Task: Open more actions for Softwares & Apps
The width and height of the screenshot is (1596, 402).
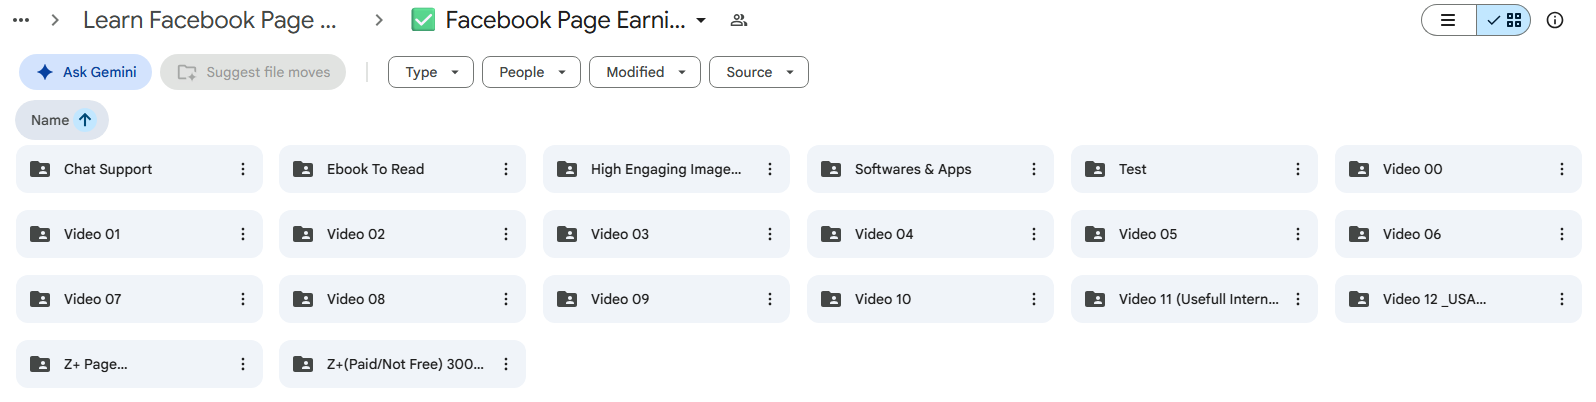Action: (x=1034, y=169)
